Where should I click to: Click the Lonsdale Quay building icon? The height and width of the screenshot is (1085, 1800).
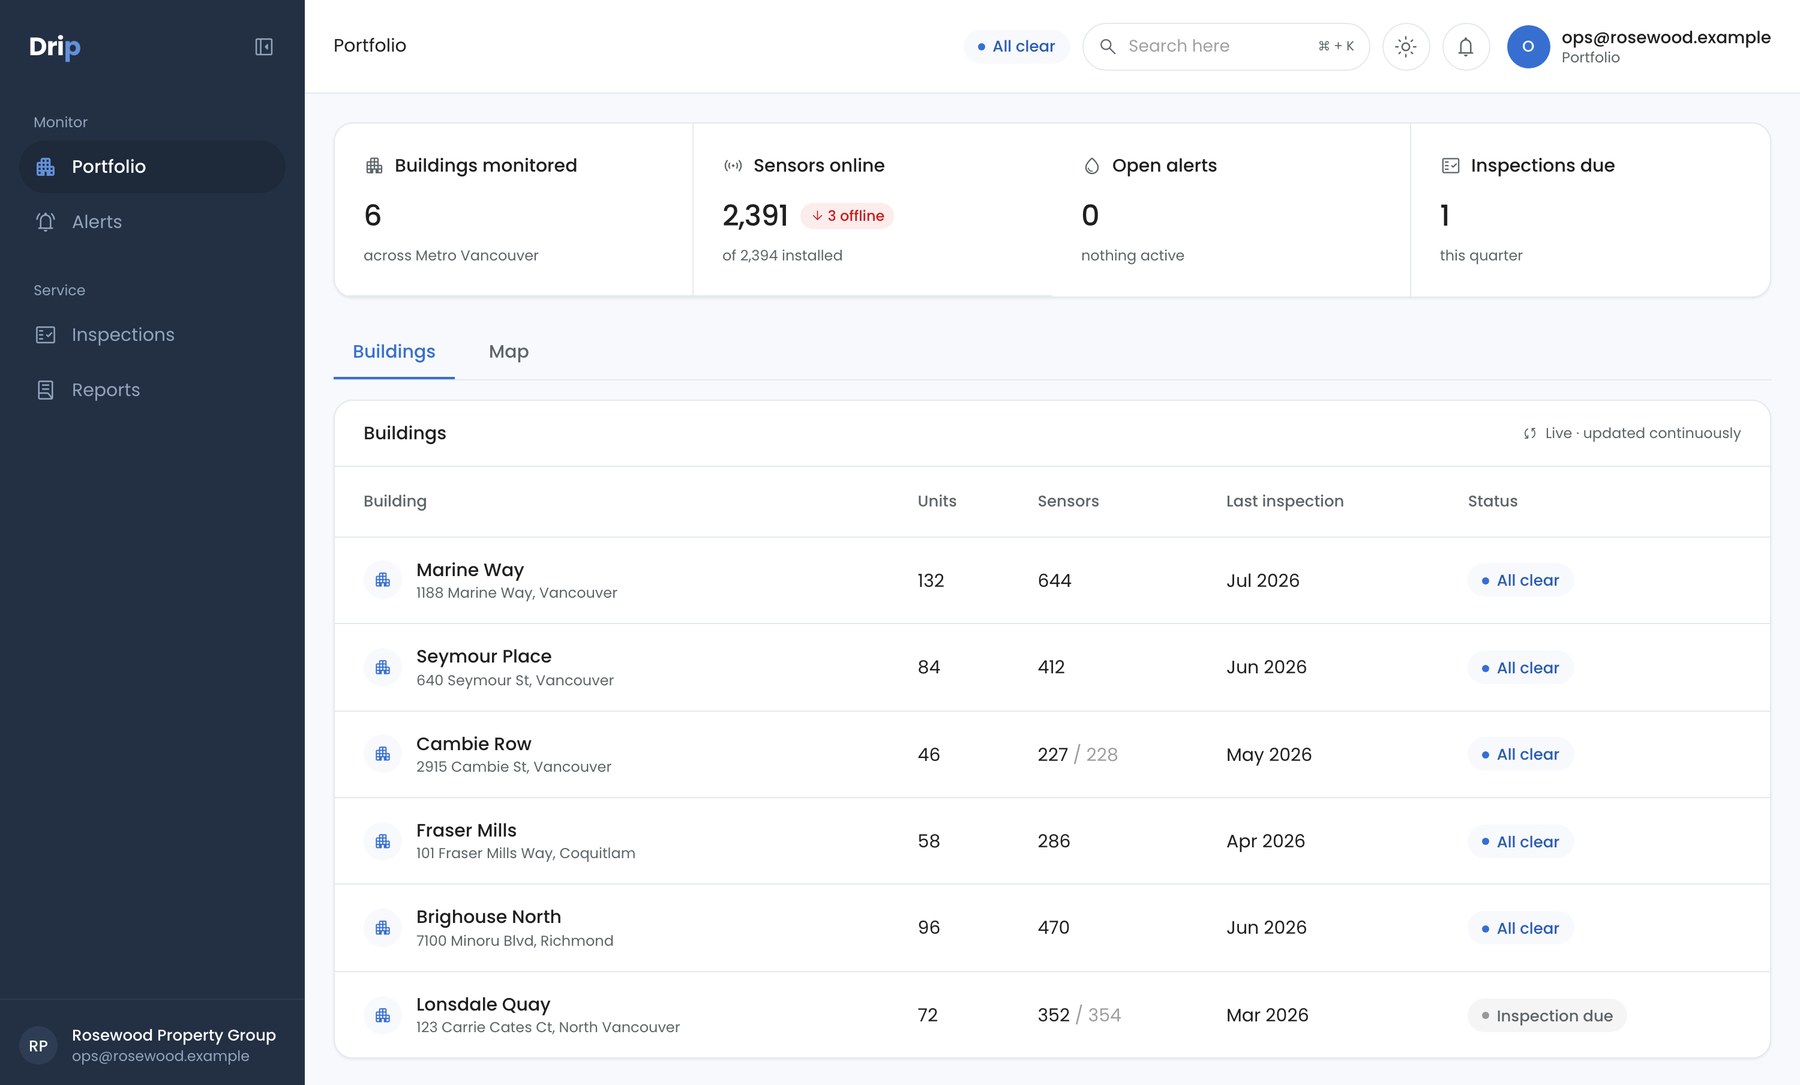click(x=383, y=1016)
